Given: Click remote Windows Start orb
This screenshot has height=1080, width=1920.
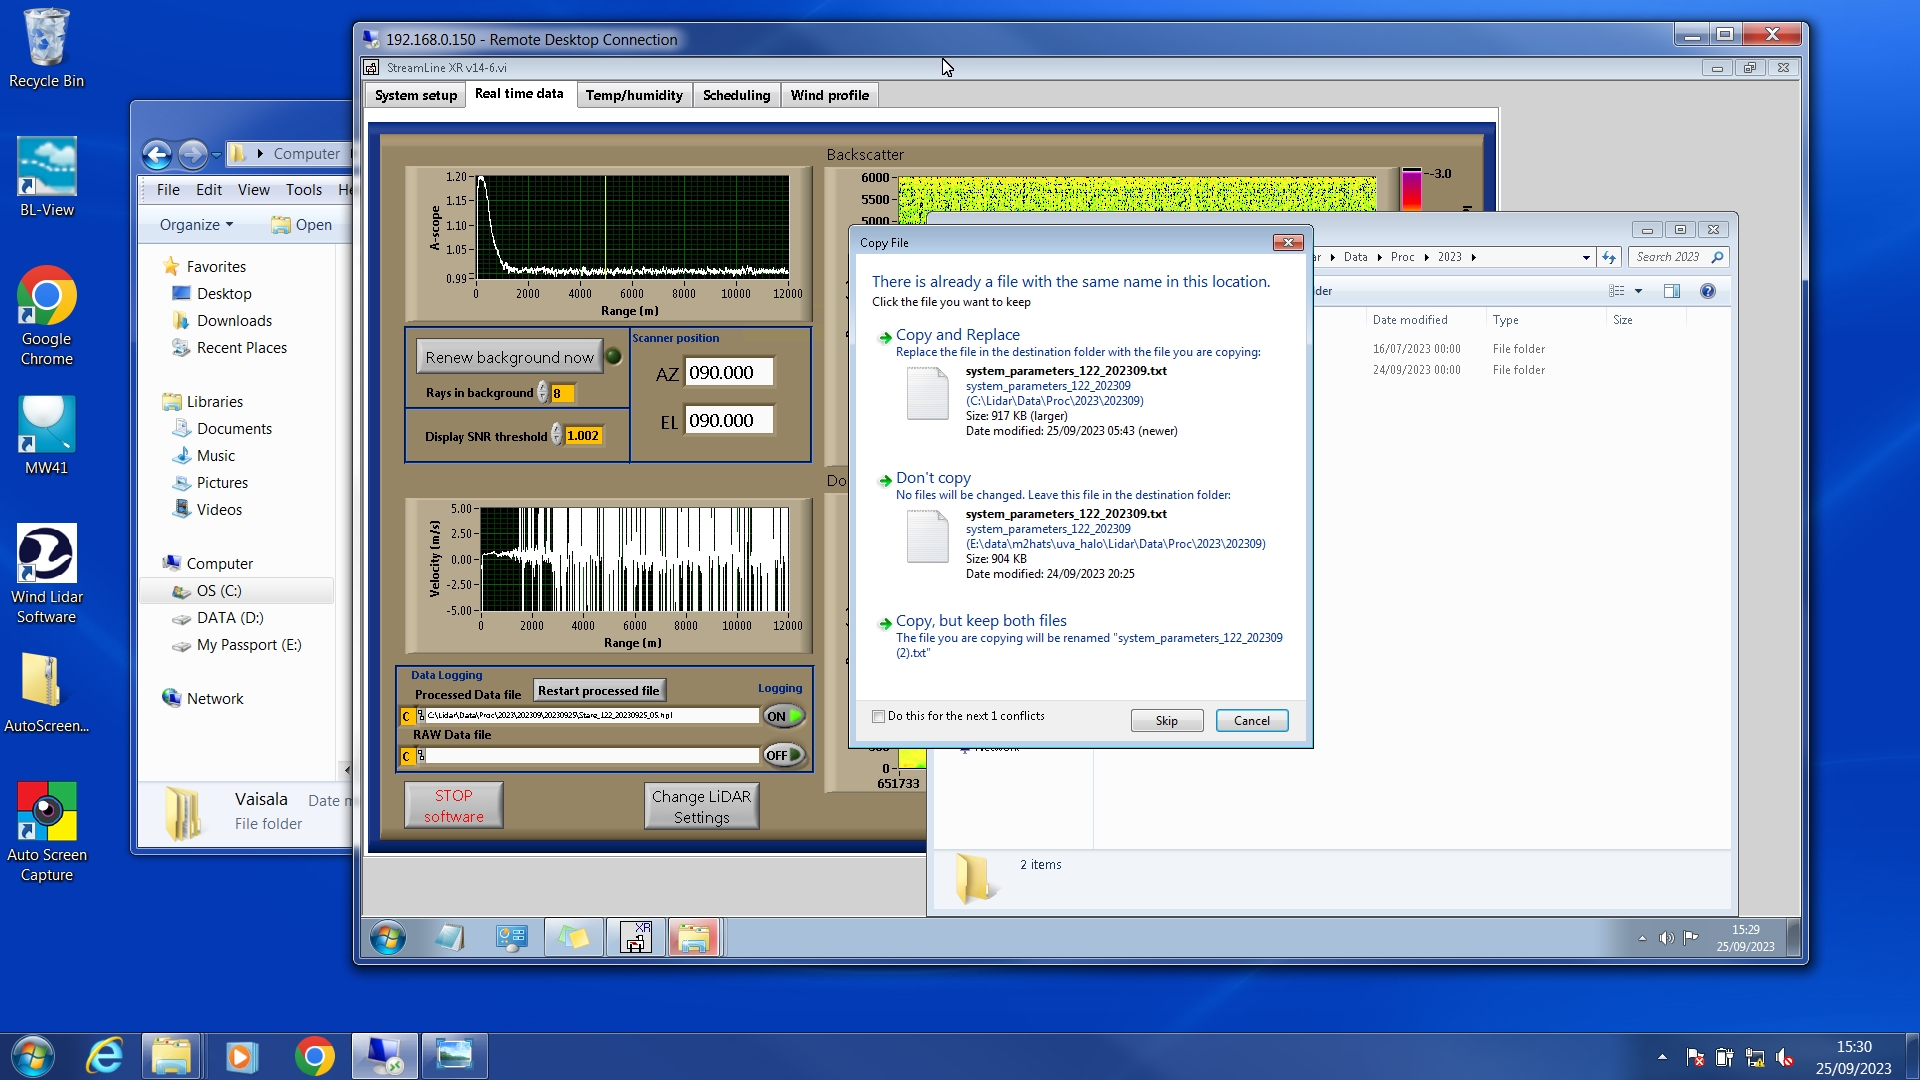Looking at the screenshot, I should (x=388, y=938).
